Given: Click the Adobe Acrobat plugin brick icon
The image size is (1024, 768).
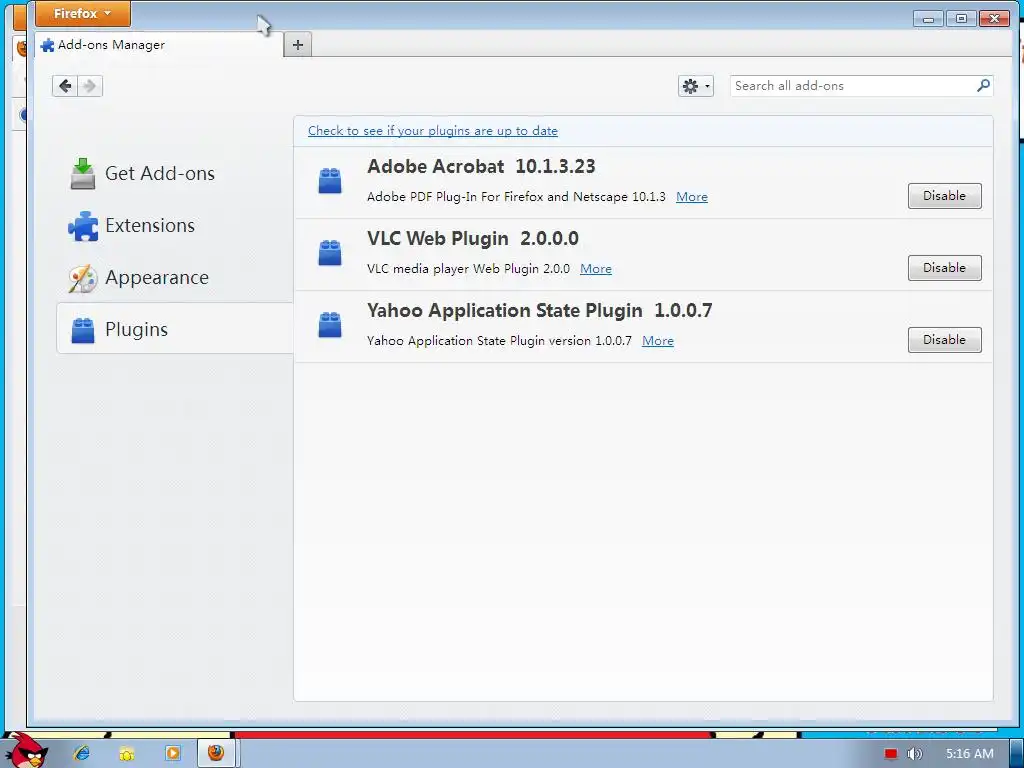Looking at the screenshot, I should pyautogui.click(x=330, y=181).
